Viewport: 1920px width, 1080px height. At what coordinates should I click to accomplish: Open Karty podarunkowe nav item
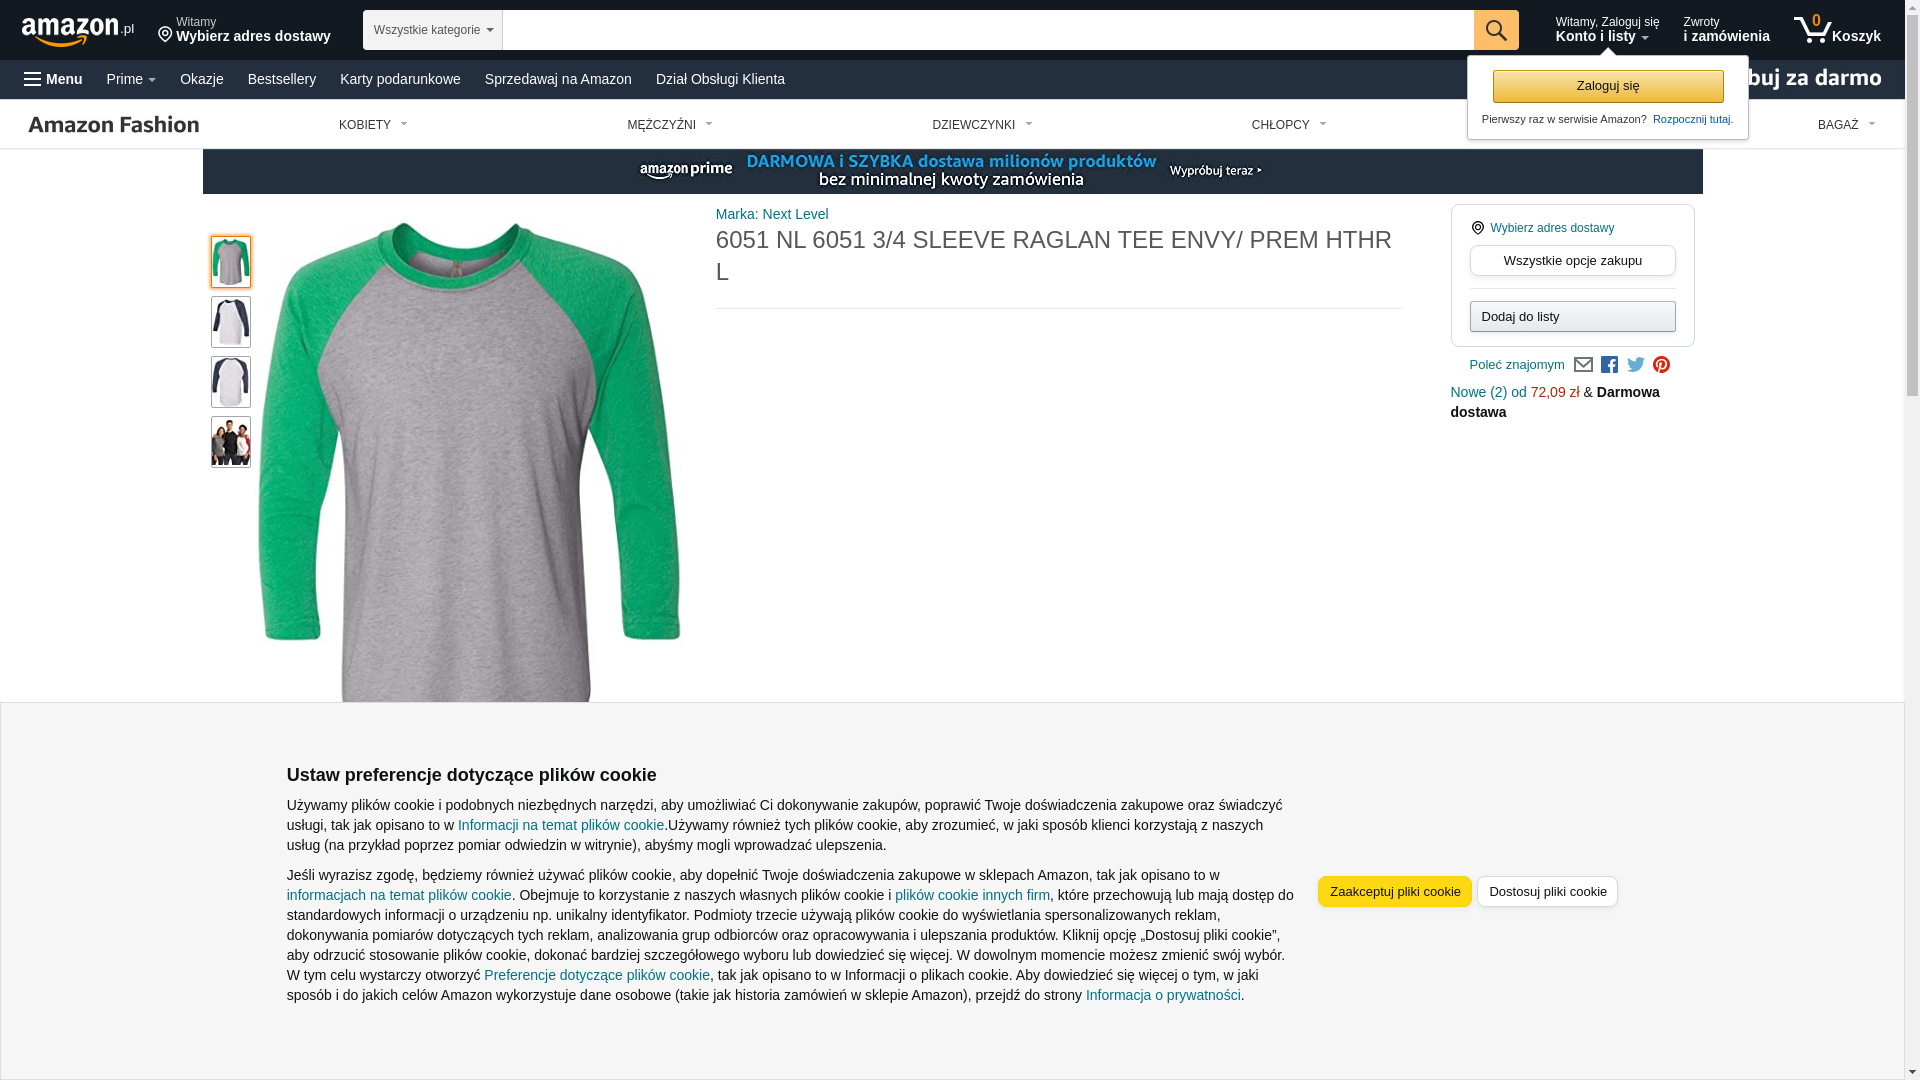[400, 79]
